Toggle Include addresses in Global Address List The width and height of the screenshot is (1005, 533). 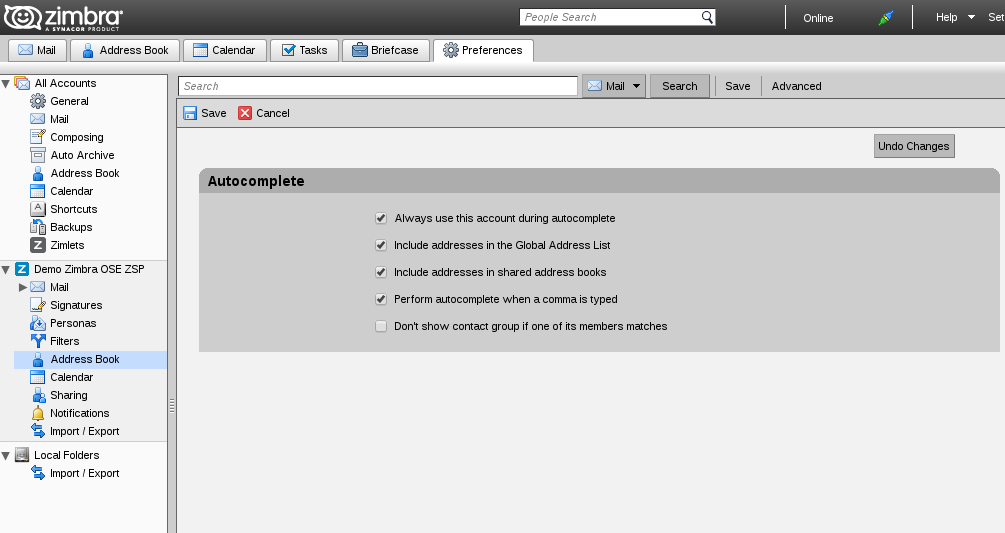381,245
